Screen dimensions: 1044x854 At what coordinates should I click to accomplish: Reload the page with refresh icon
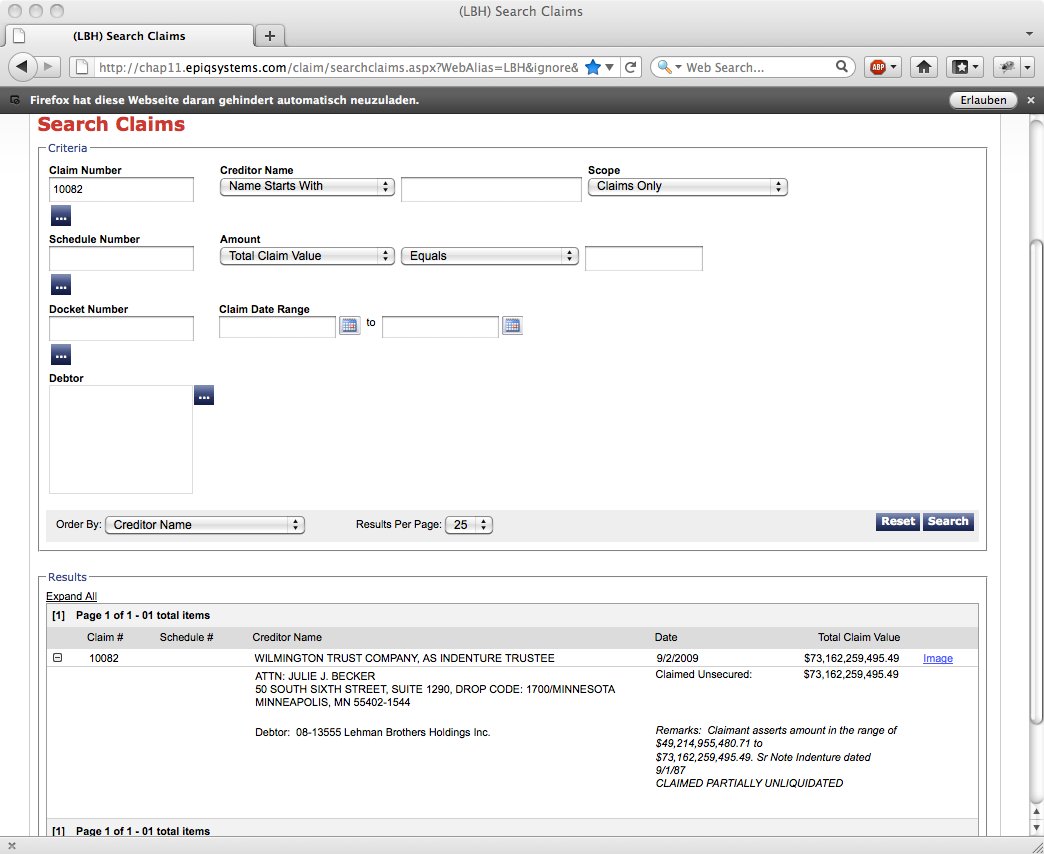click(x=631, y=67)
